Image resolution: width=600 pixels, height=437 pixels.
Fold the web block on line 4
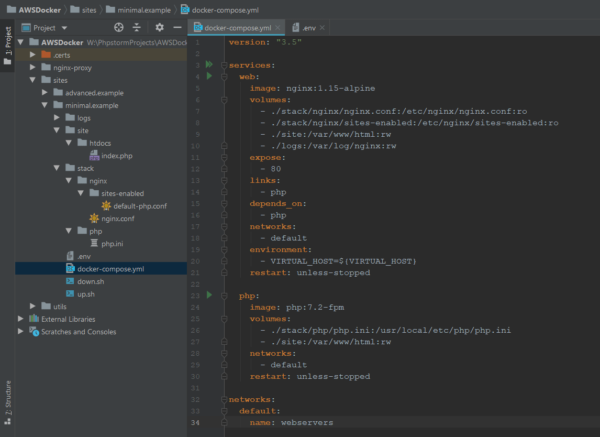pyautogui.click(x=224, y=77)
